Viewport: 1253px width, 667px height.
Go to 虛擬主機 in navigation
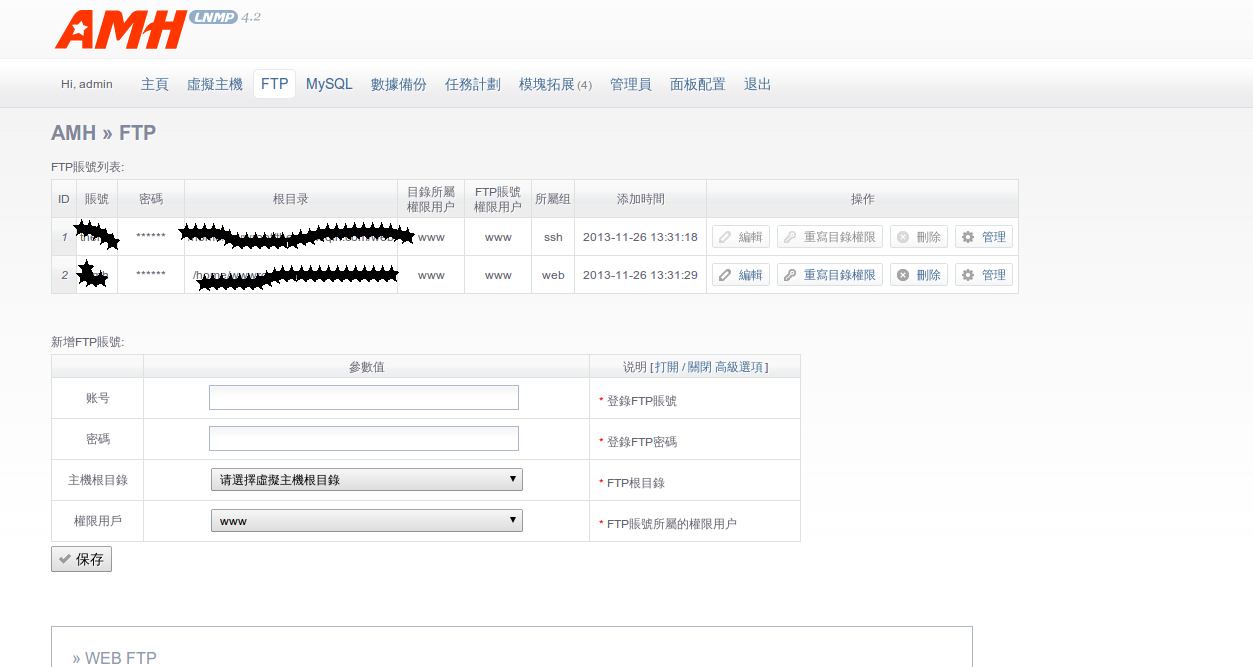[x=215, y=85]
